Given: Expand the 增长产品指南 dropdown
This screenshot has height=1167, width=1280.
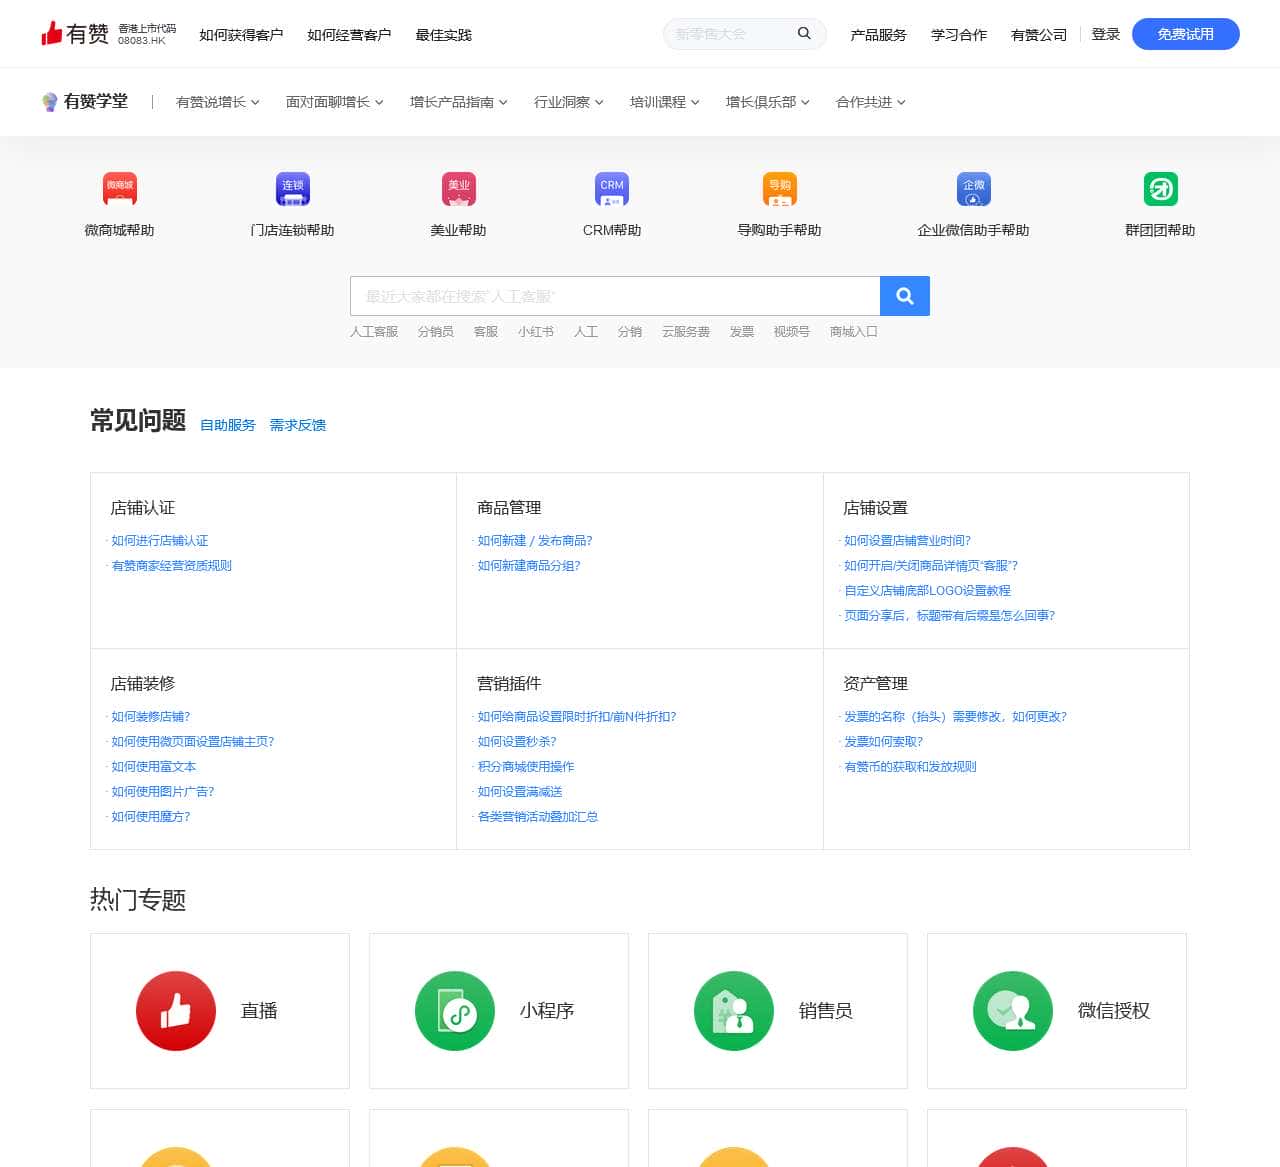Looking at the screenshot, I should [x=459, y=102].
